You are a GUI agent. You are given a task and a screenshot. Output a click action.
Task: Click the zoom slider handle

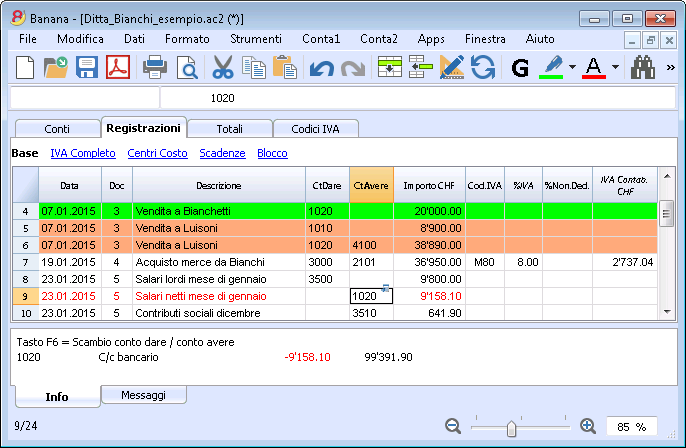[x=512, y=427]
